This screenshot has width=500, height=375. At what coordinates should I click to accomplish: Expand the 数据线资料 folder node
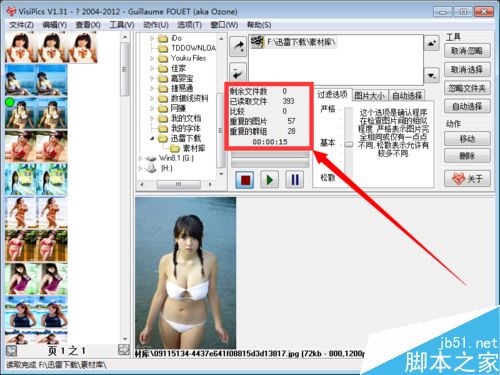152,98
